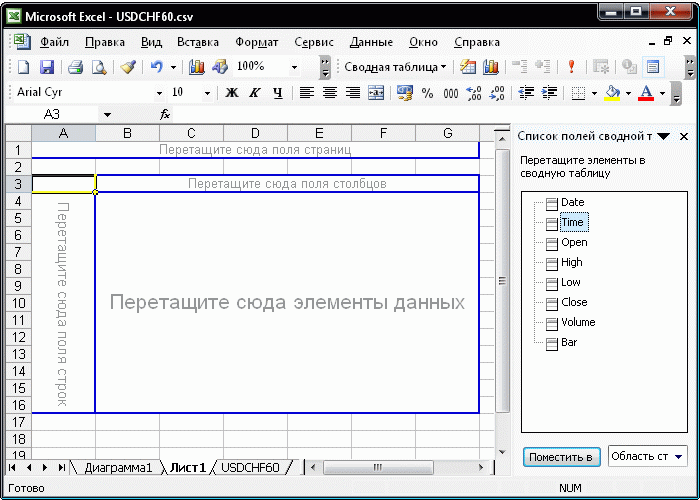Switch to the Диаграмма1 sheet tab
The width and height of the screenshot is (700, 500).
coord(118,467)
